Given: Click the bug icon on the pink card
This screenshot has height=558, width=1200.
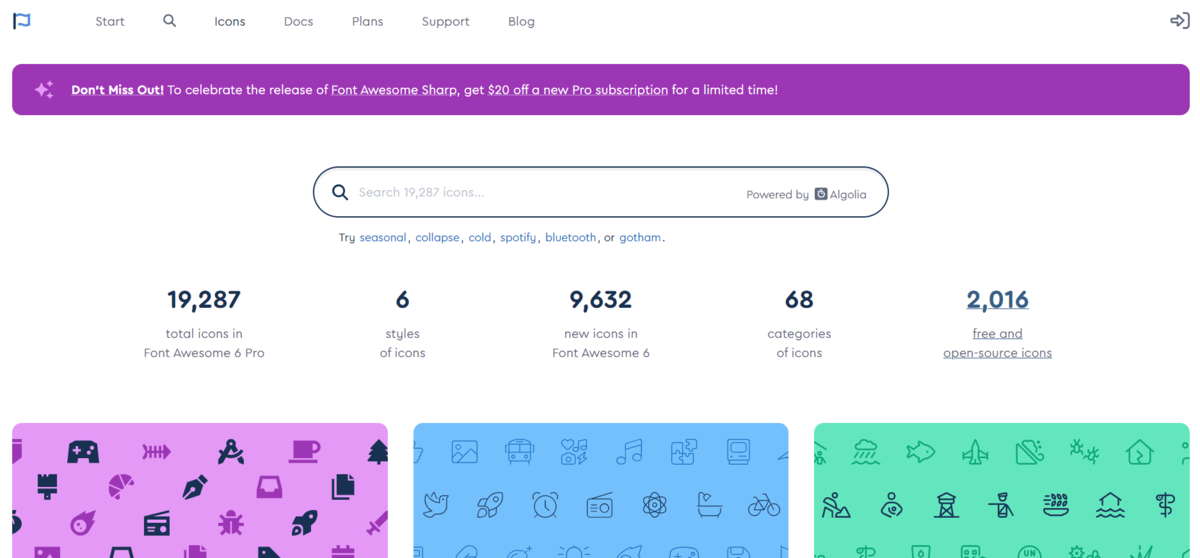Looking at the screenshot, I should pos(231,522).
